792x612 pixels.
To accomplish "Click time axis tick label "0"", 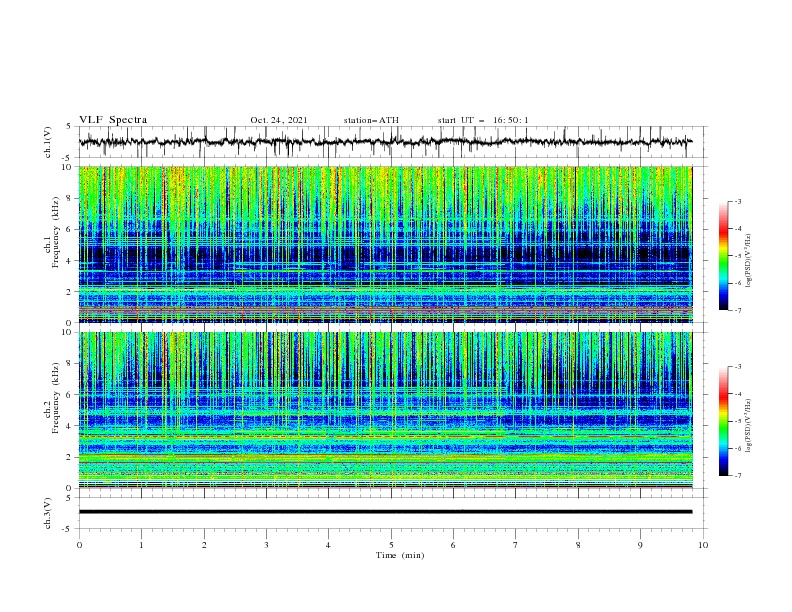I will [79, 545].
